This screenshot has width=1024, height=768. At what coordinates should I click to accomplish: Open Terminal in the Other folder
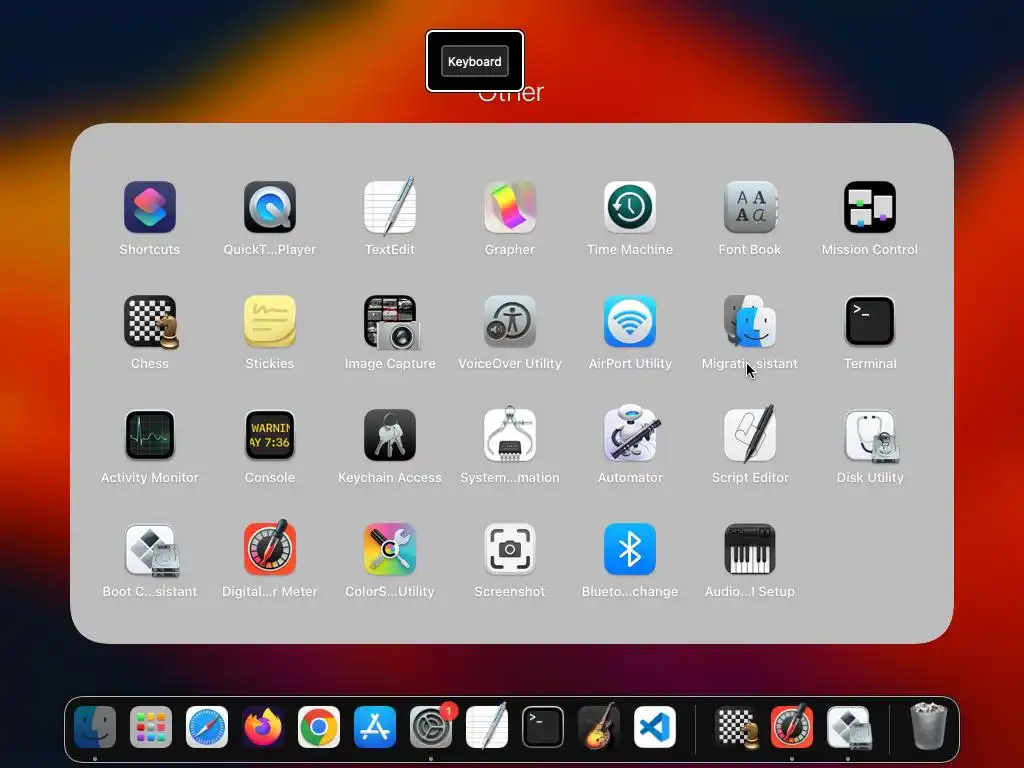(870, 321)
